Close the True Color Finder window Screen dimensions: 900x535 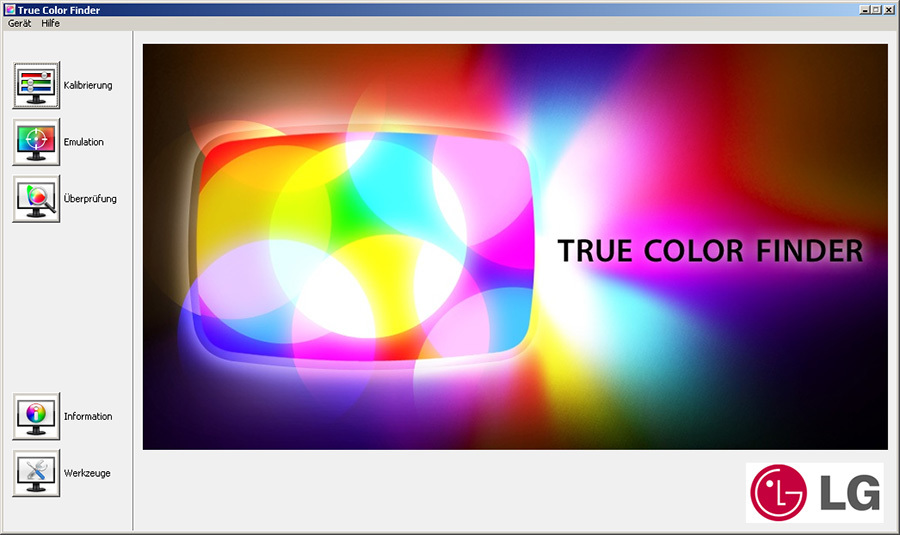(x=889, y=9)
